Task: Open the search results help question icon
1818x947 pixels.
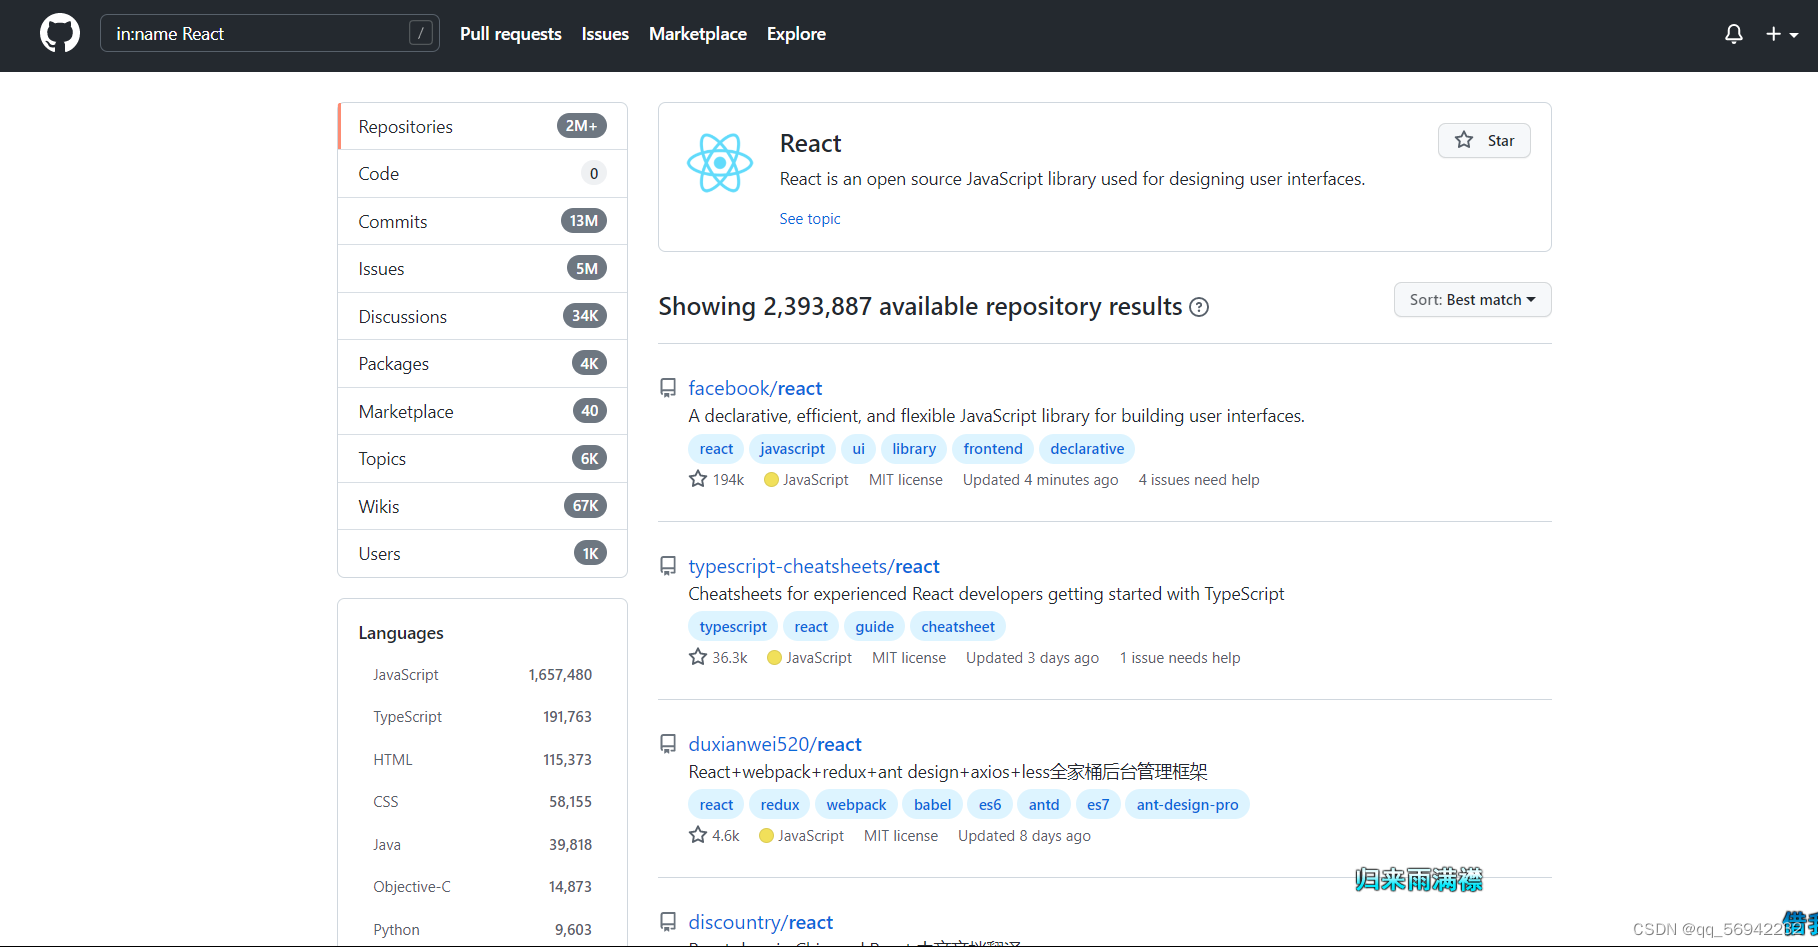Action: pos(1199,307)
